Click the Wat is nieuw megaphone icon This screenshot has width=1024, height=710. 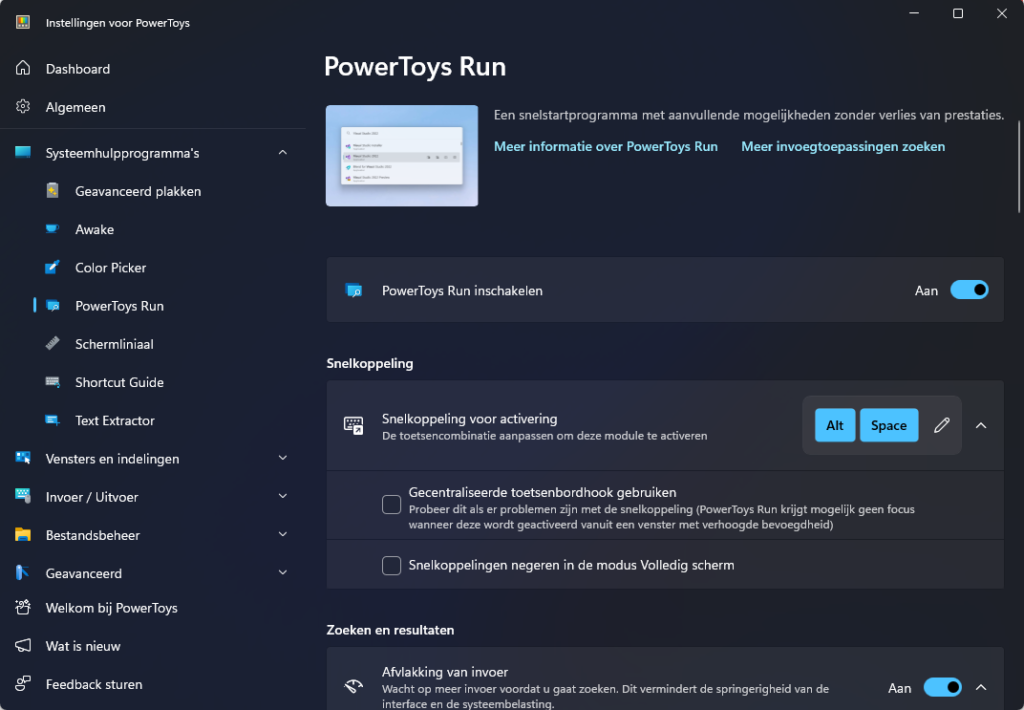point(23,645)
